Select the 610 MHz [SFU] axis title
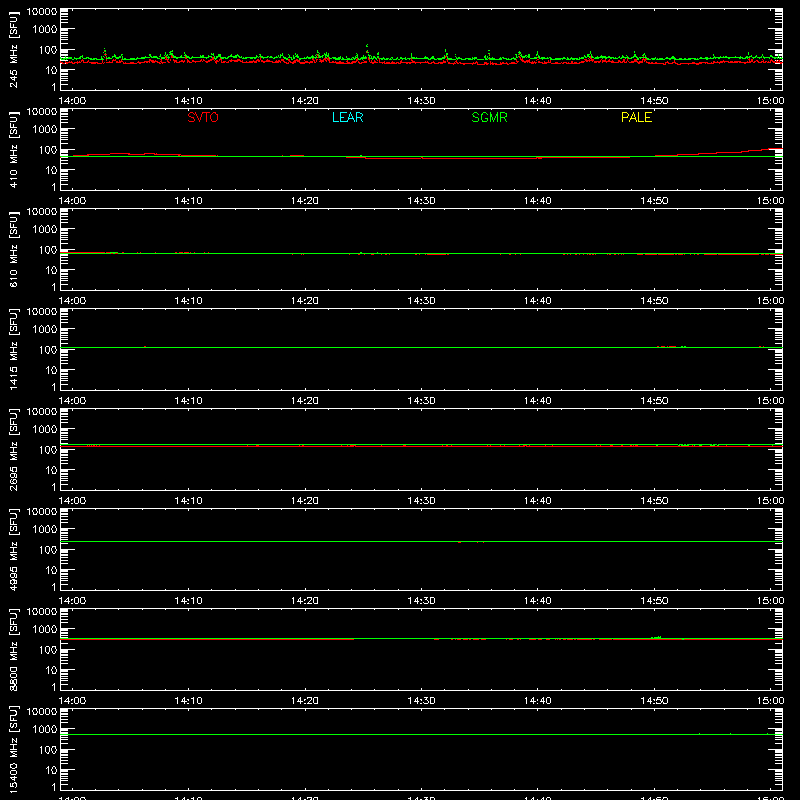The width and height of the screenshot is (800, 800). [14, 250]
